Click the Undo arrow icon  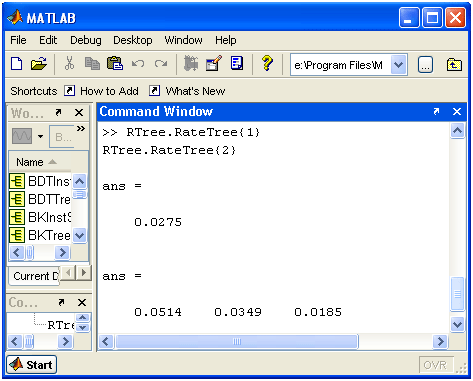(x=138, y=63)
